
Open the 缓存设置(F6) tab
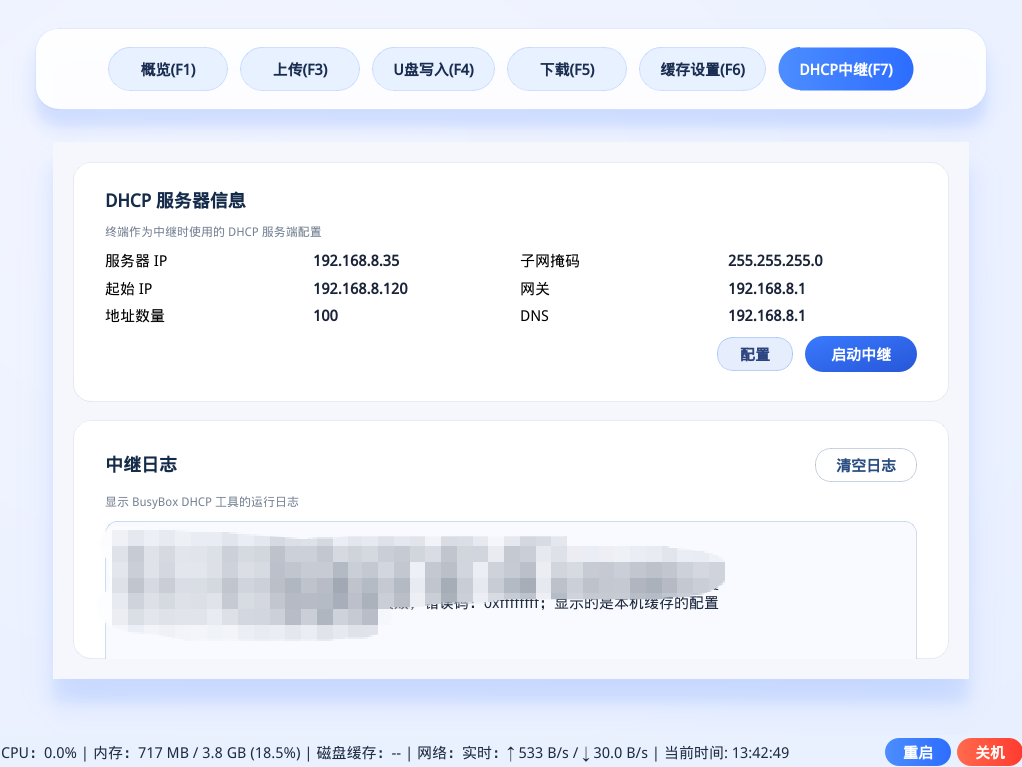[x=702, y=70]
